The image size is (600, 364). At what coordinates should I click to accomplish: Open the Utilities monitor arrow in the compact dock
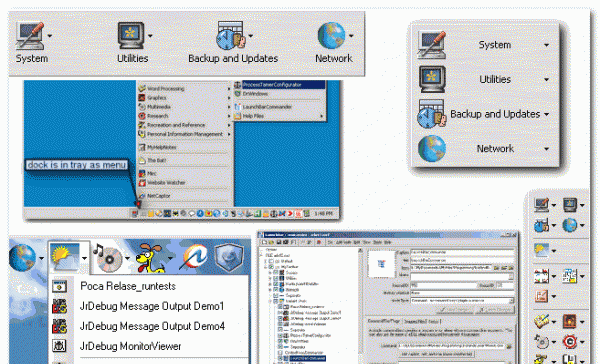pyautogui.click(x=582, y=205)
